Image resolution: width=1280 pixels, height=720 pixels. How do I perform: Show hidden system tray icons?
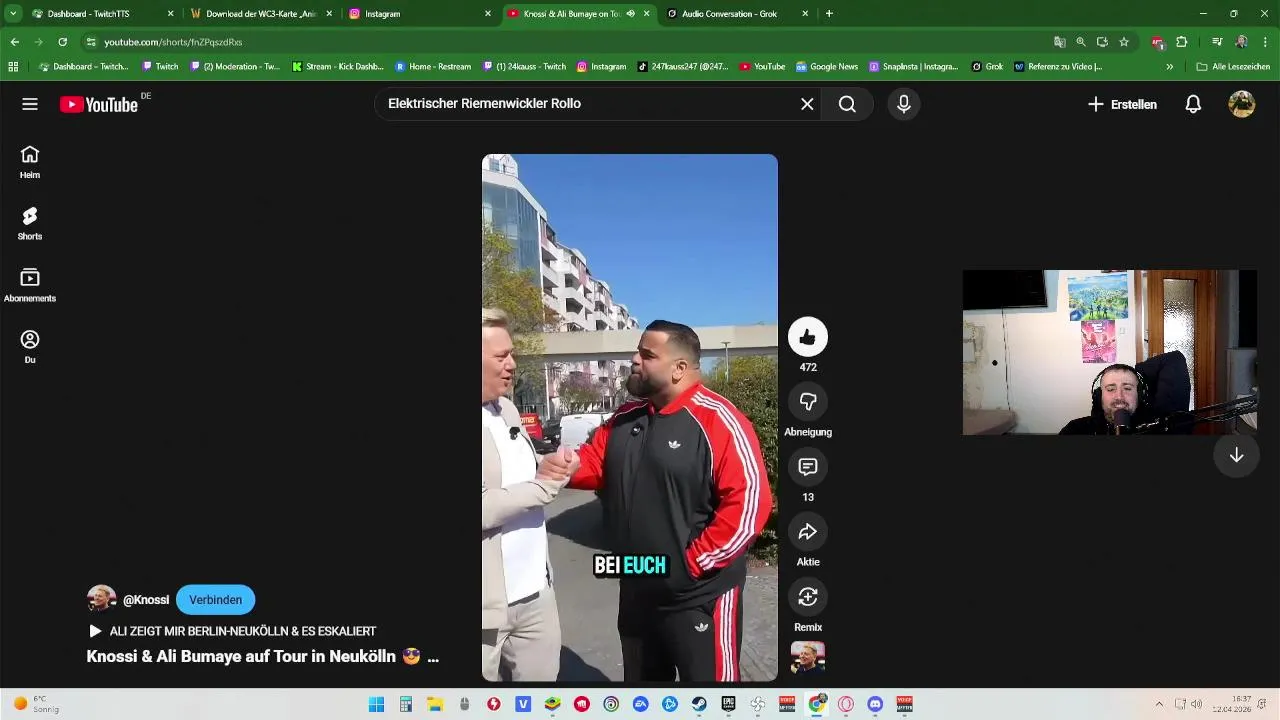(x=1159, y=704)
